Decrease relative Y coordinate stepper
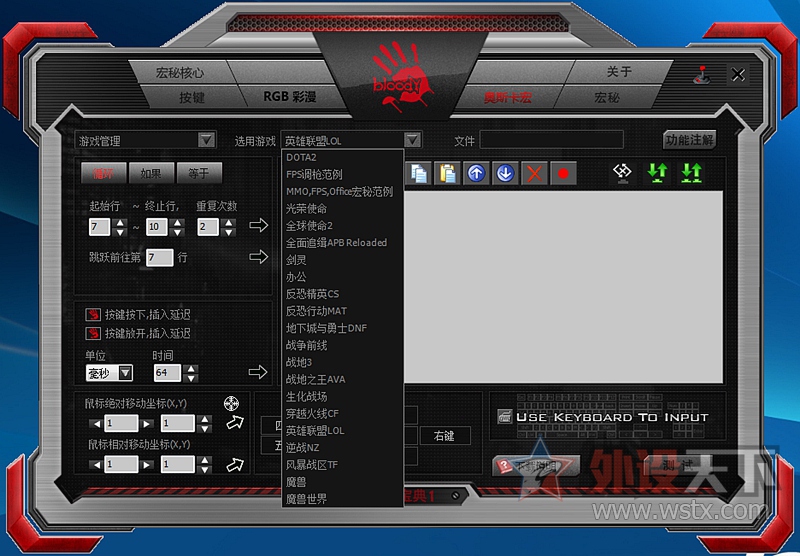 pyautogui.click(x=204, y=469)
